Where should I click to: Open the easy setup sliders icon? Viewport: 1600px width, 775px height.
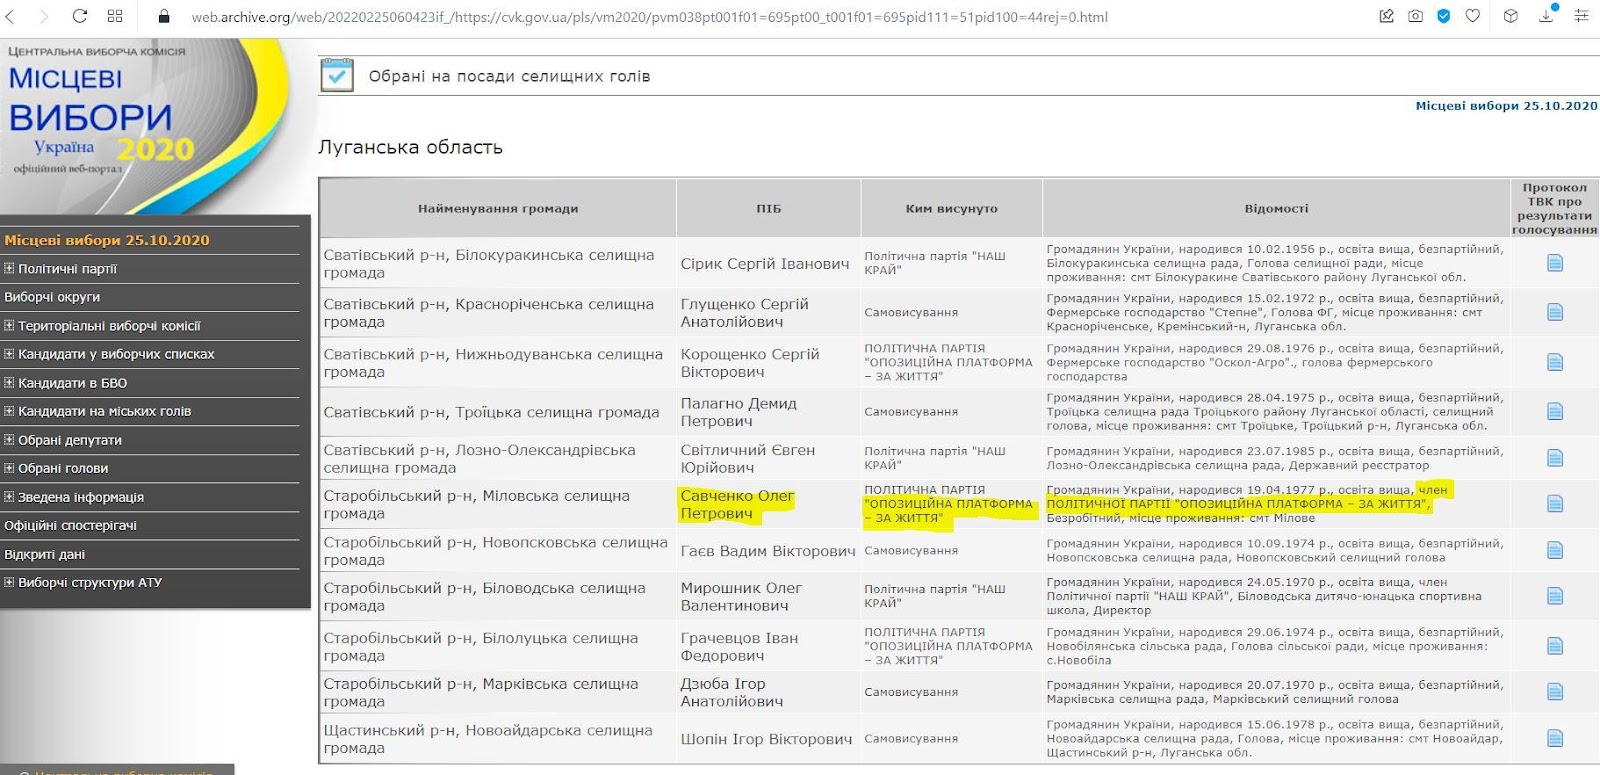click(1581, 16)
